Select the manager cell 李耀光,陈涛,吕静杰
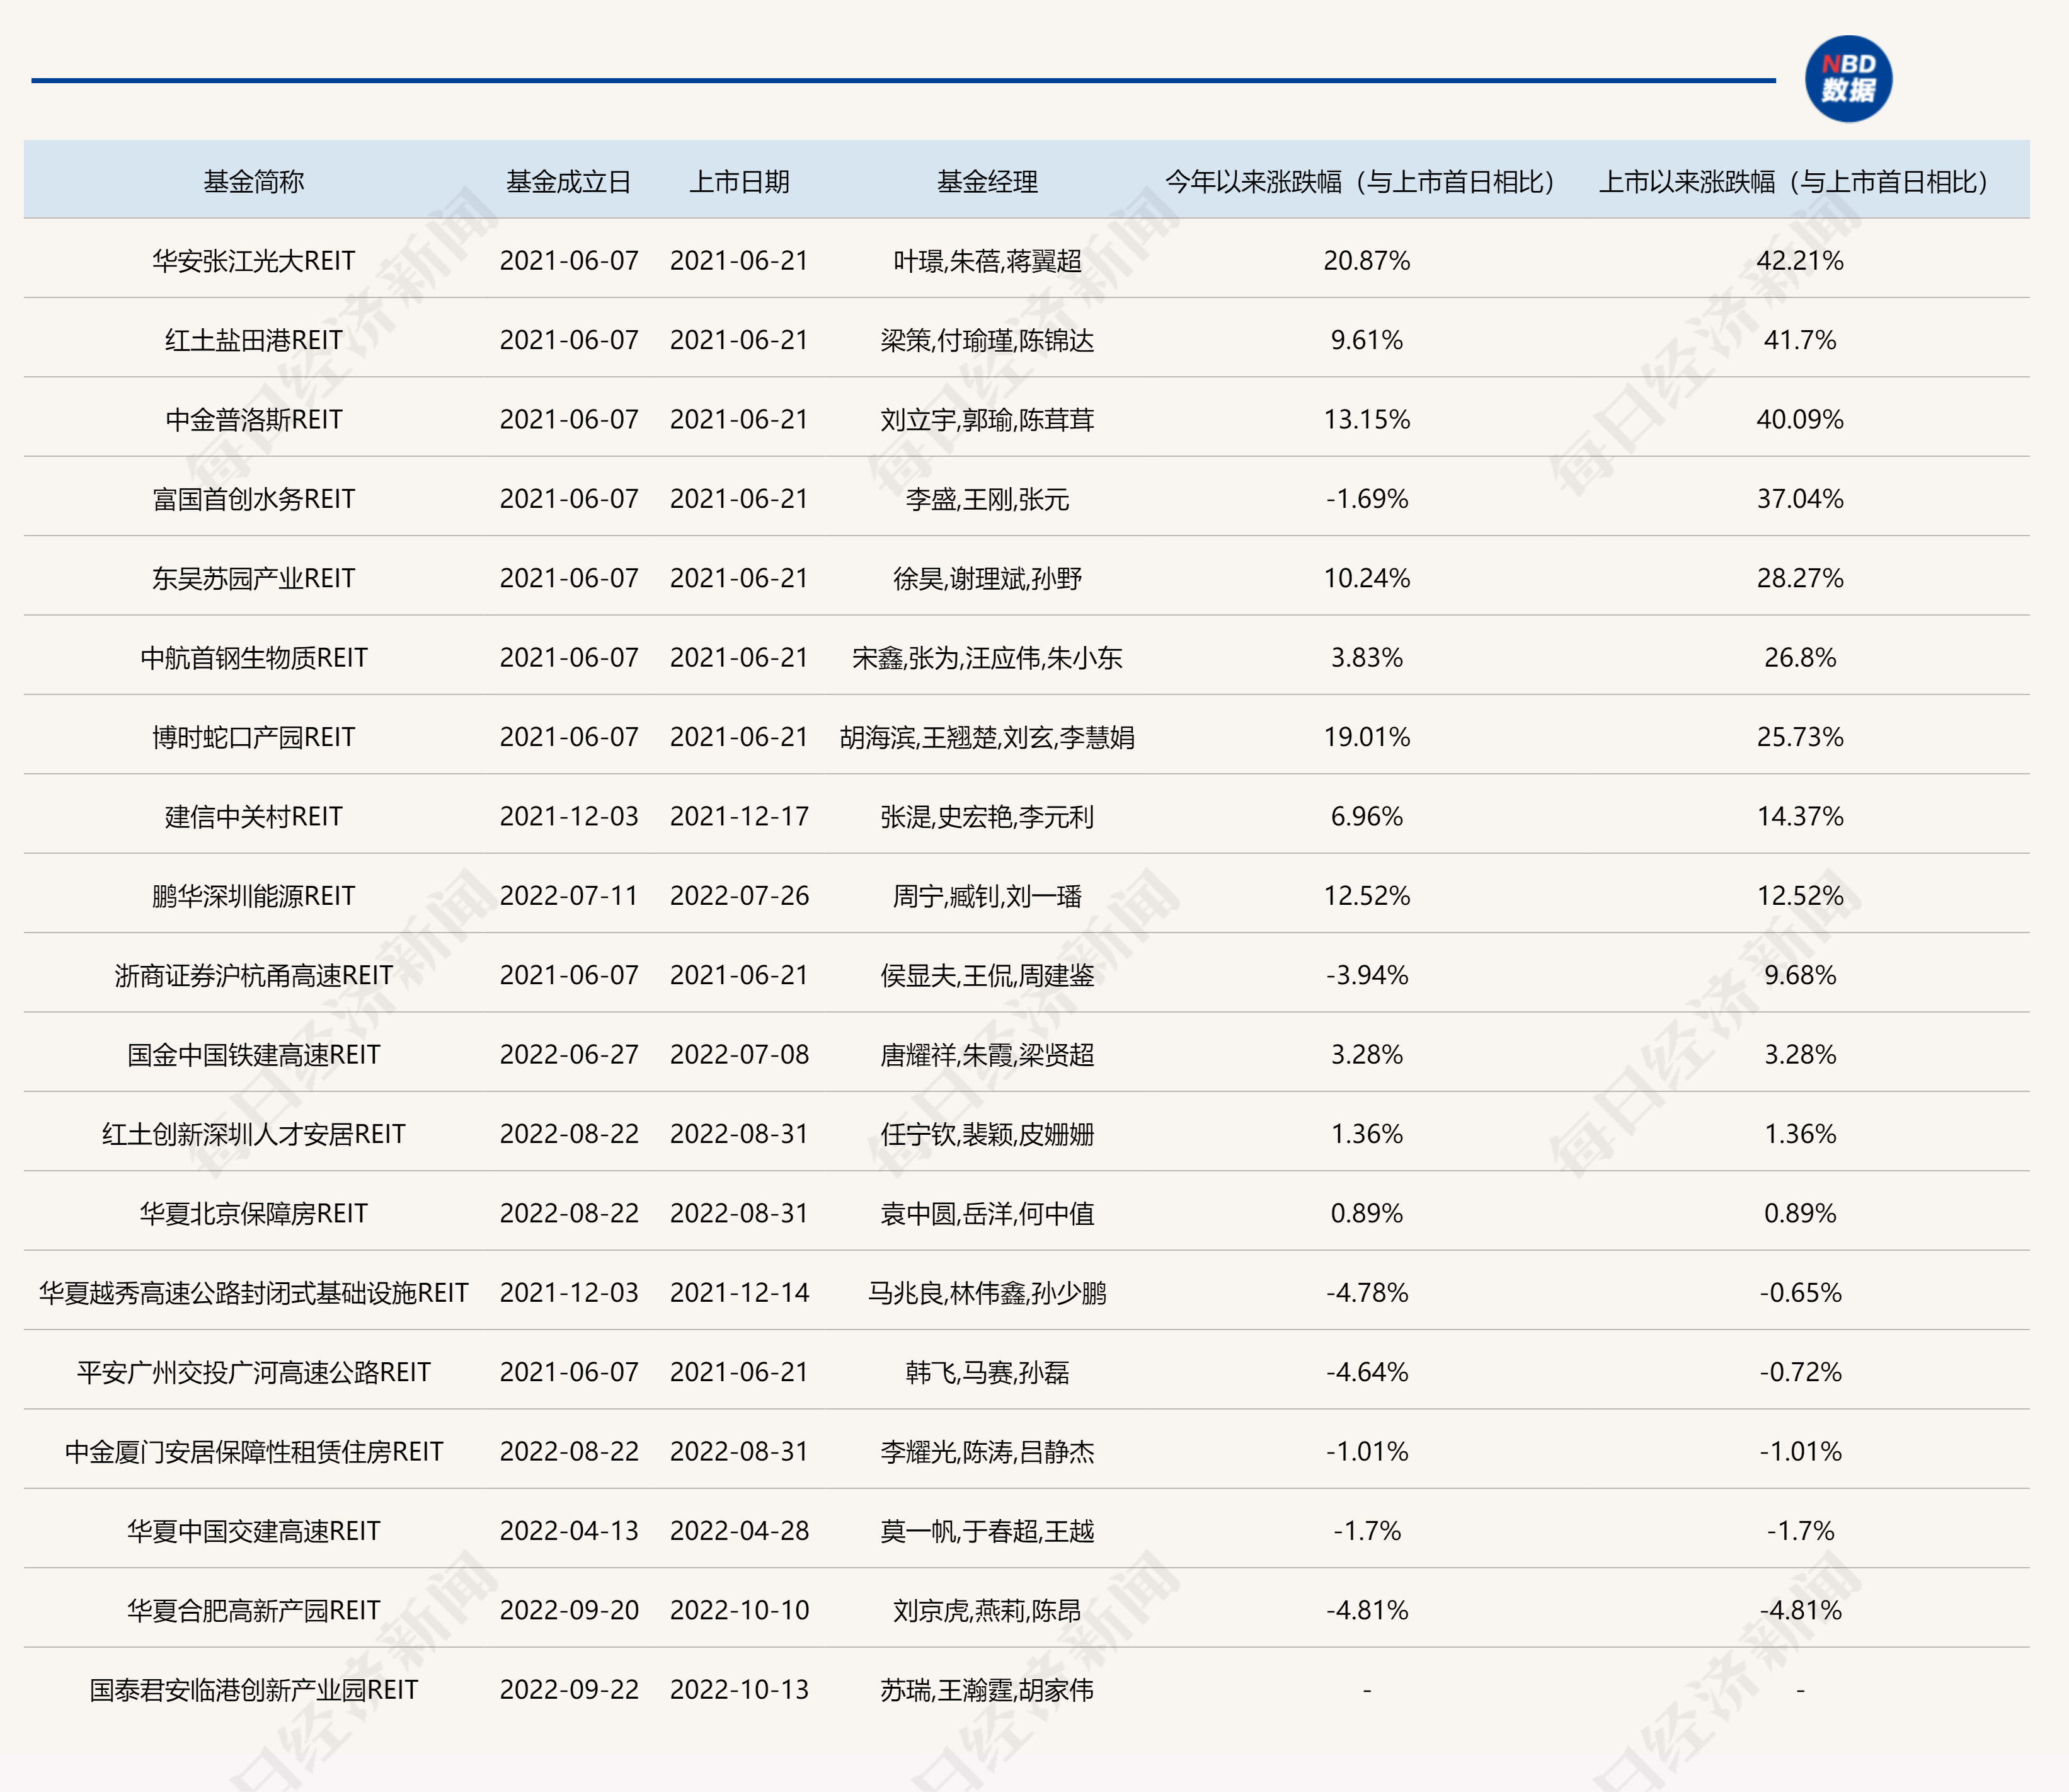This screenshot has width=2069, height=1792. tap(987, 1451)
